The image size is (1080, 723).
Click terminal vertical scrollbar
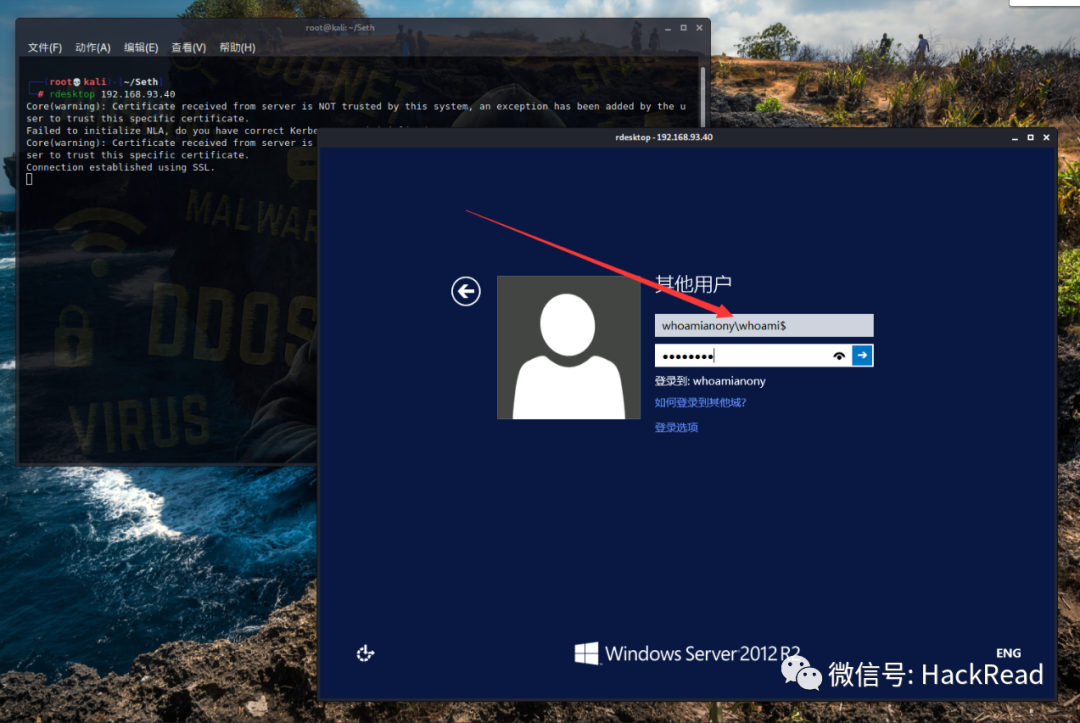pyautogui.click(x=703, y=96)
